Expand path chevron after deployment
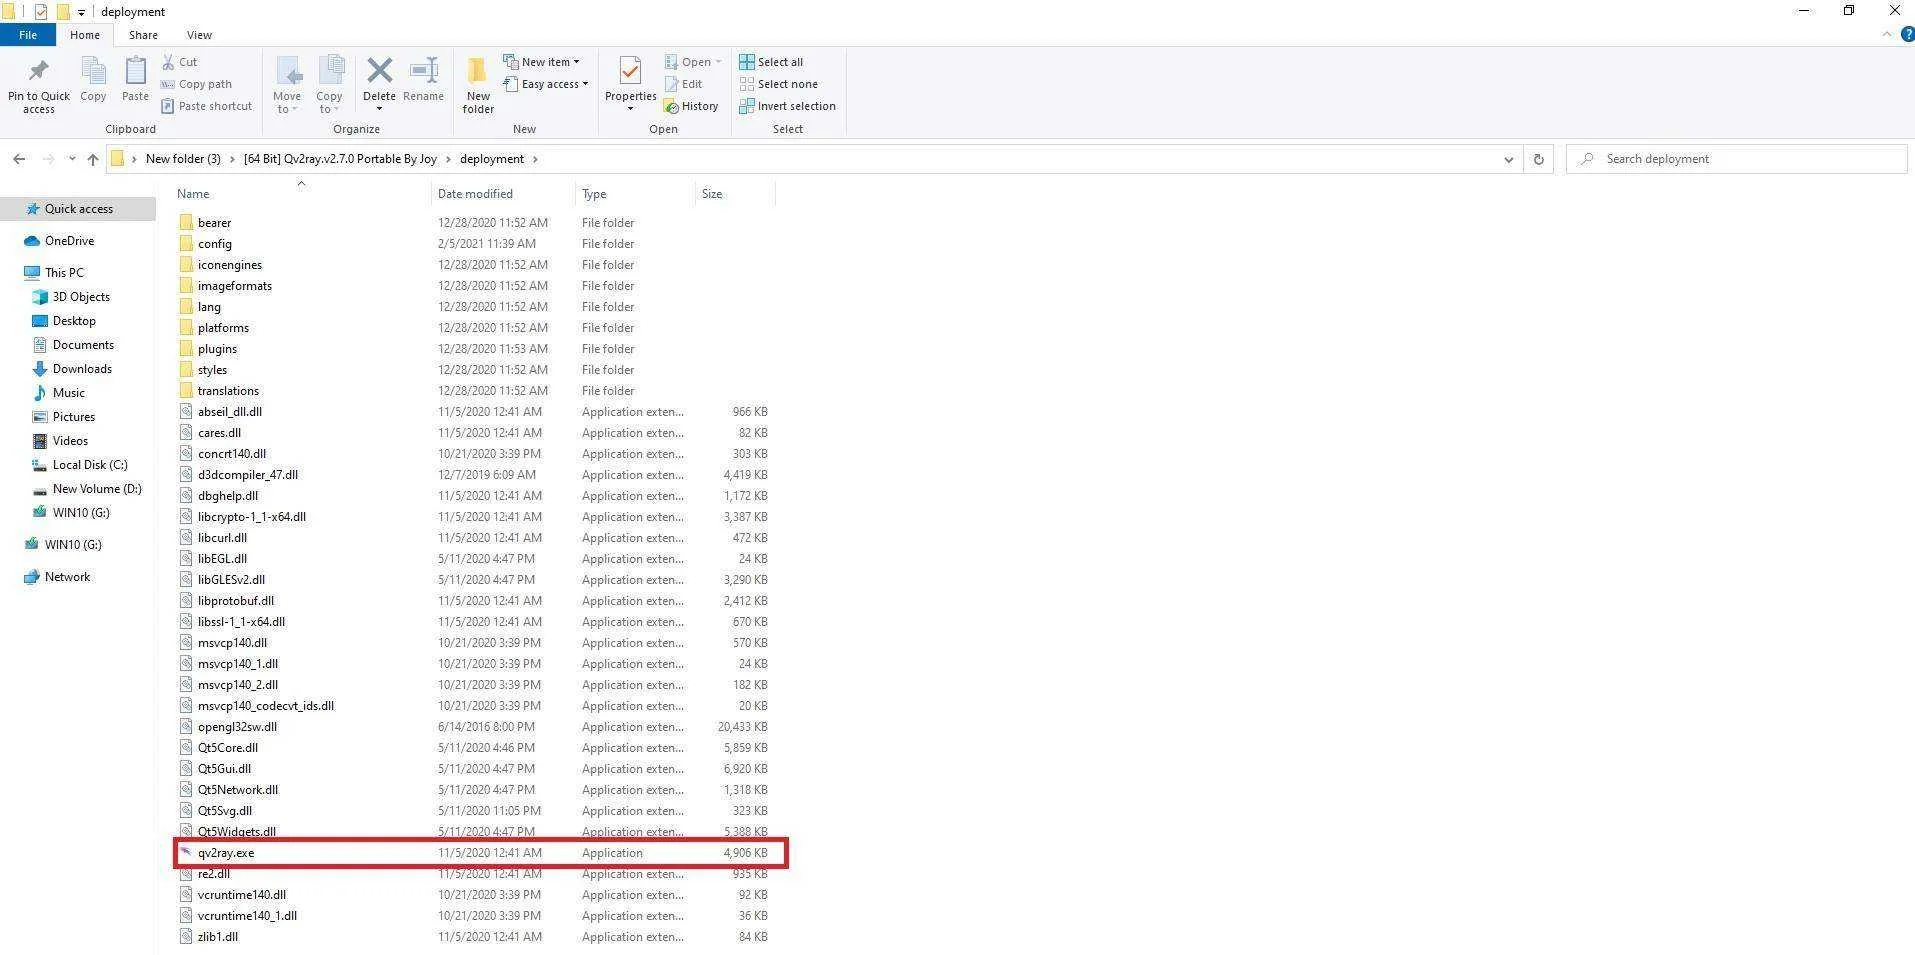 point(536,159)
